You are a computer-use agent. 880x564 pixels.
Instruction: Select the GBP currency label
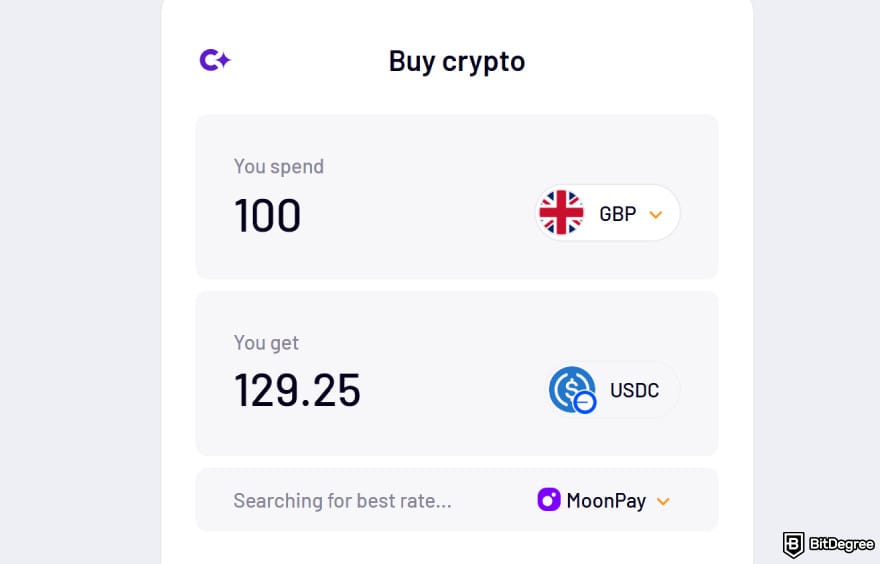(617, 213)
